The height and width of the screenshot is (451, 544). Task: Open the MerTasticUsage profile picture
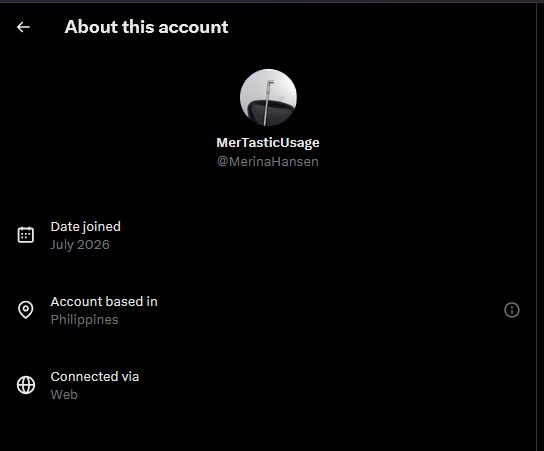268,97
